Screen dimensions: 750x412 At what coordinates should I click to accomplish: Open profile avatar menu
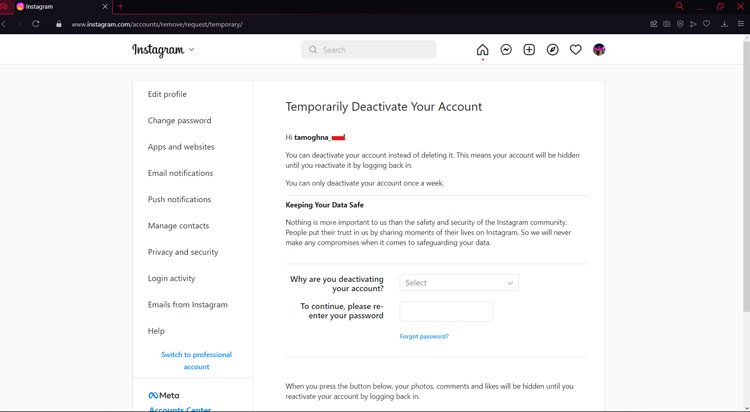coord(599,50)
